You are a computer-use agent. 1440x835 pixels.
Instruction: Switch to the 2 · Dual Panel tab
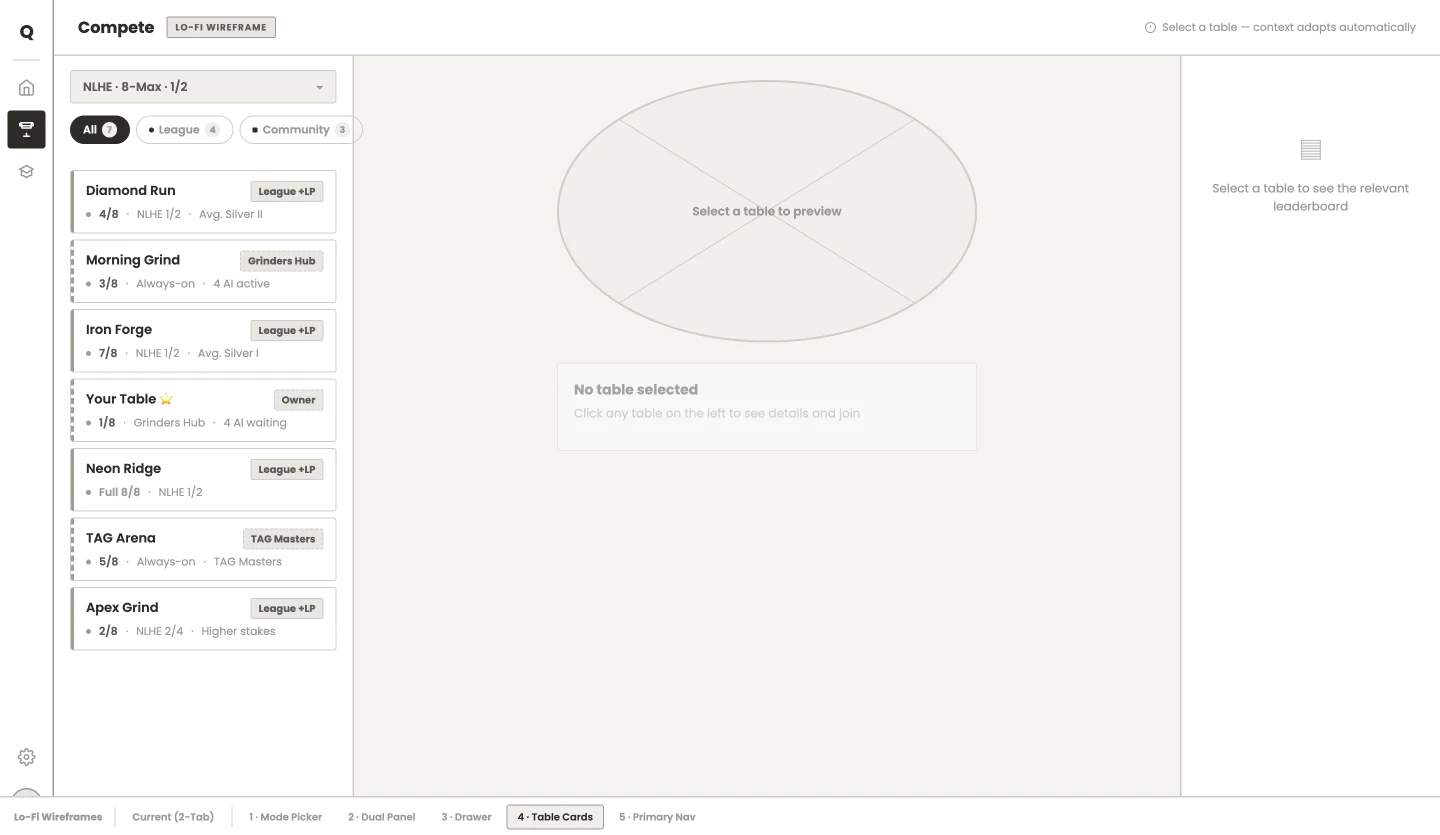382,817
